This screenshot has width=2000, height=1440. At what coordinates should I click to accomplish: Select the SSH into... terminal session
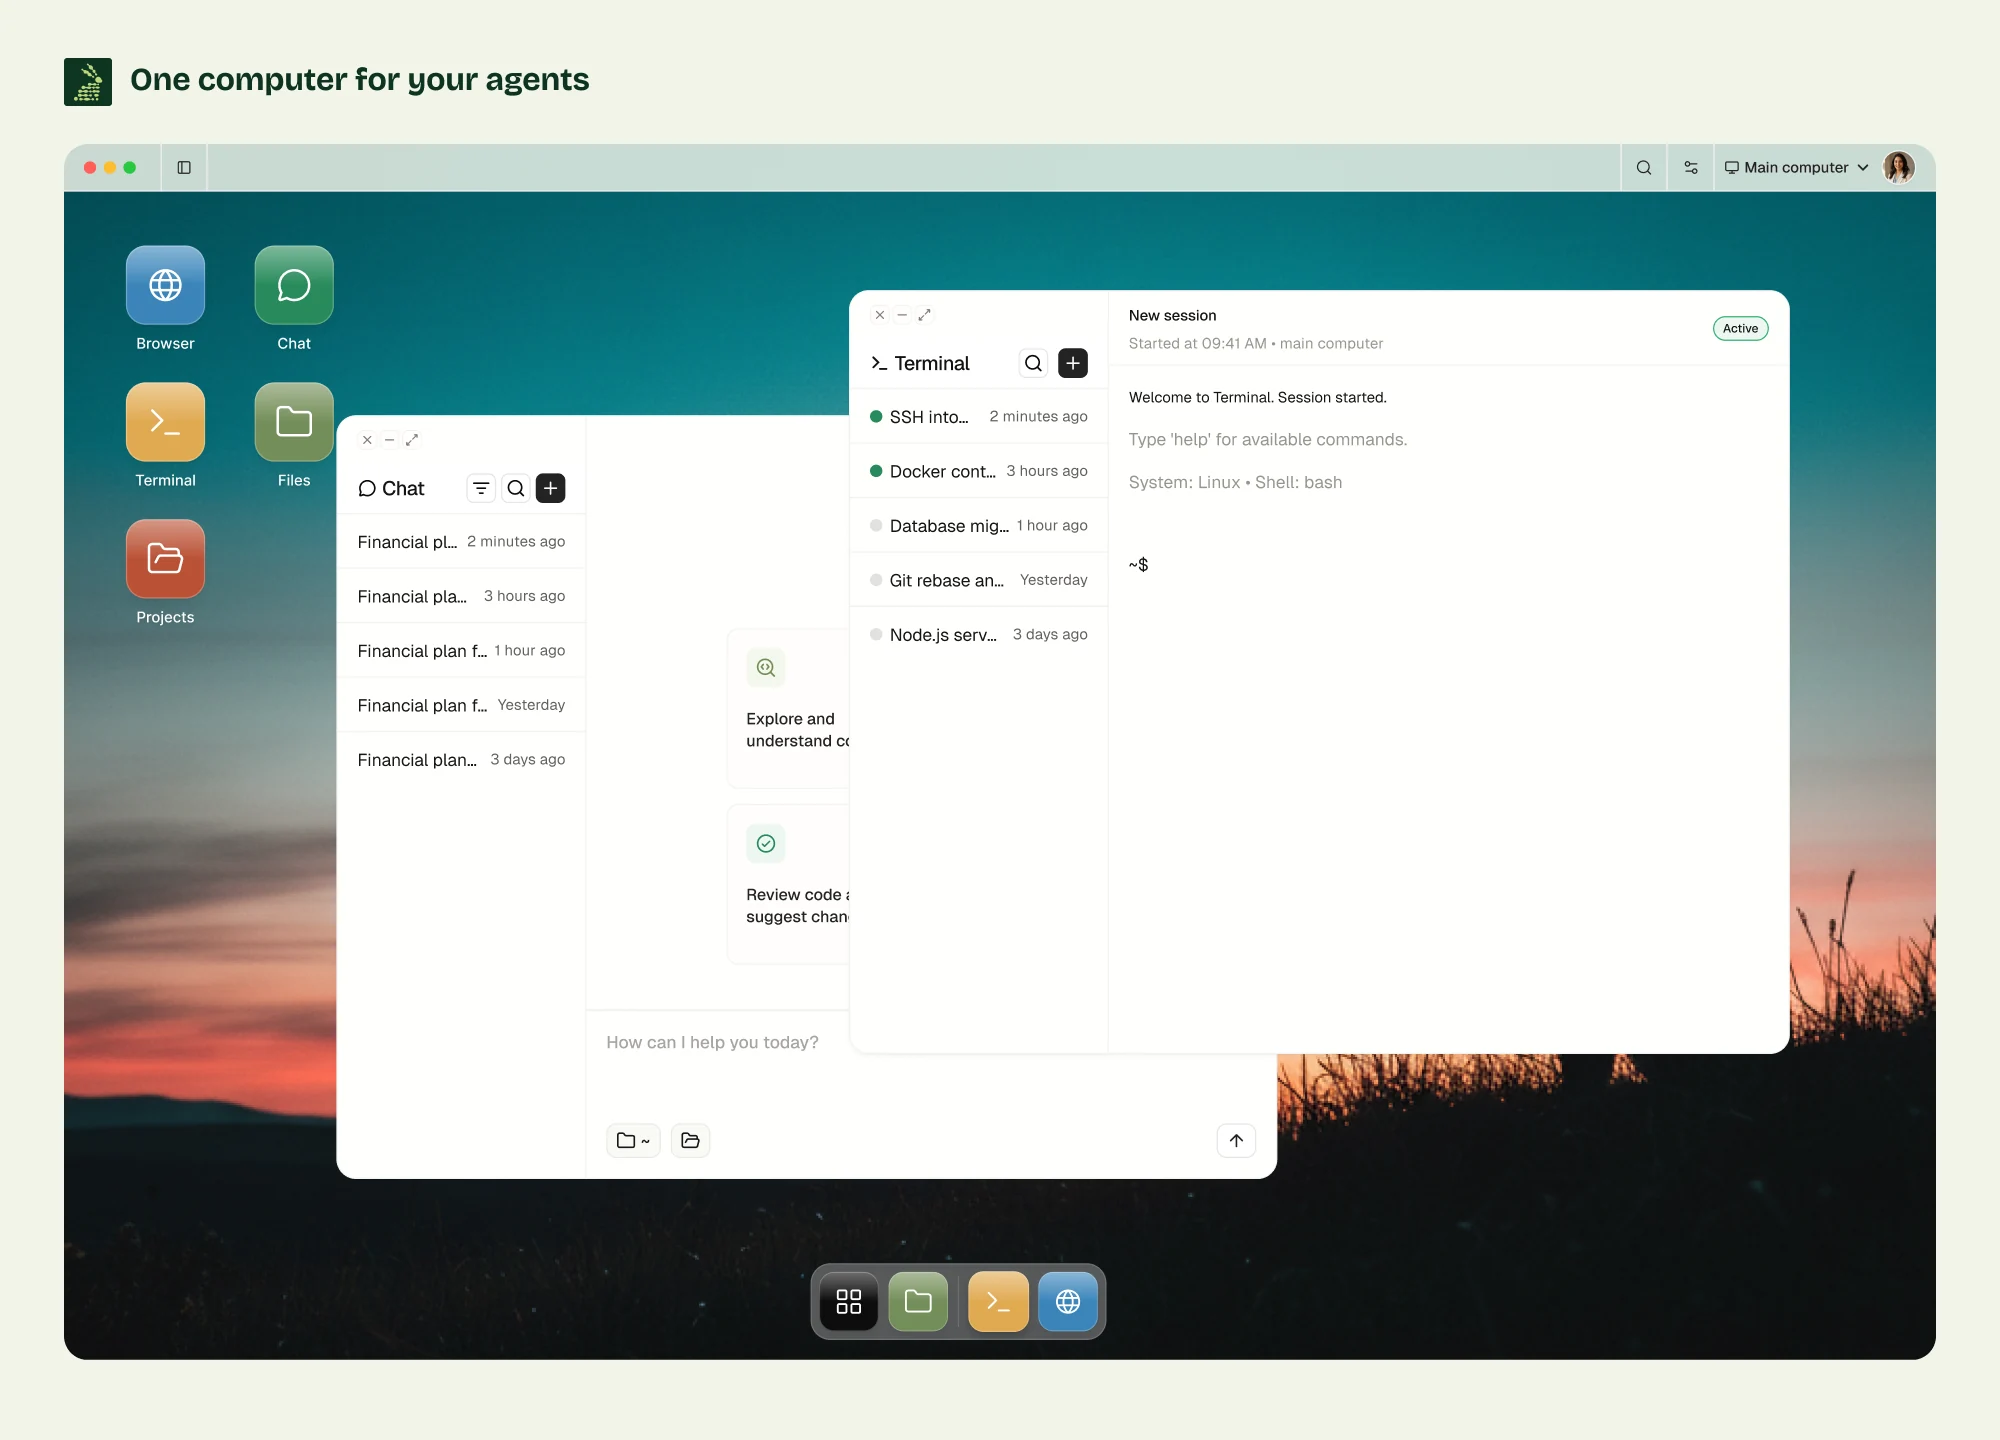pos(979,417)
